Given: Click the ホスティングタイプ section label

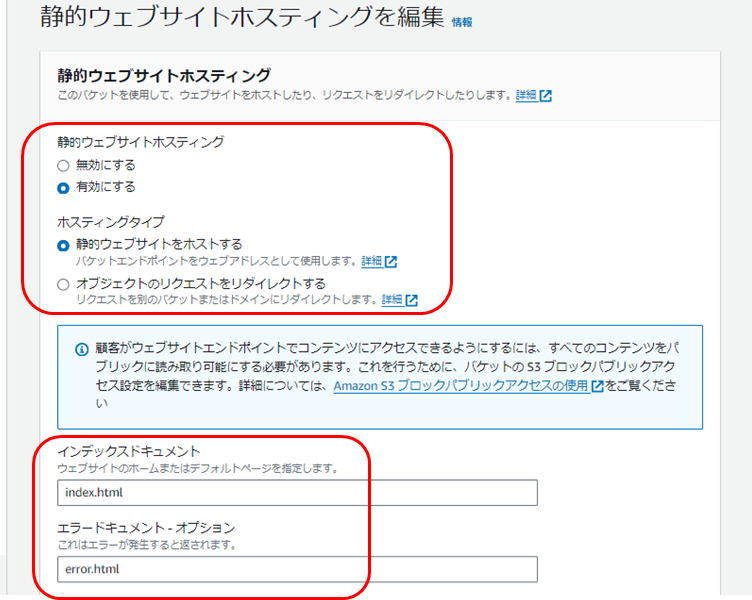Looking at the screenshot, I should point(111,222).
